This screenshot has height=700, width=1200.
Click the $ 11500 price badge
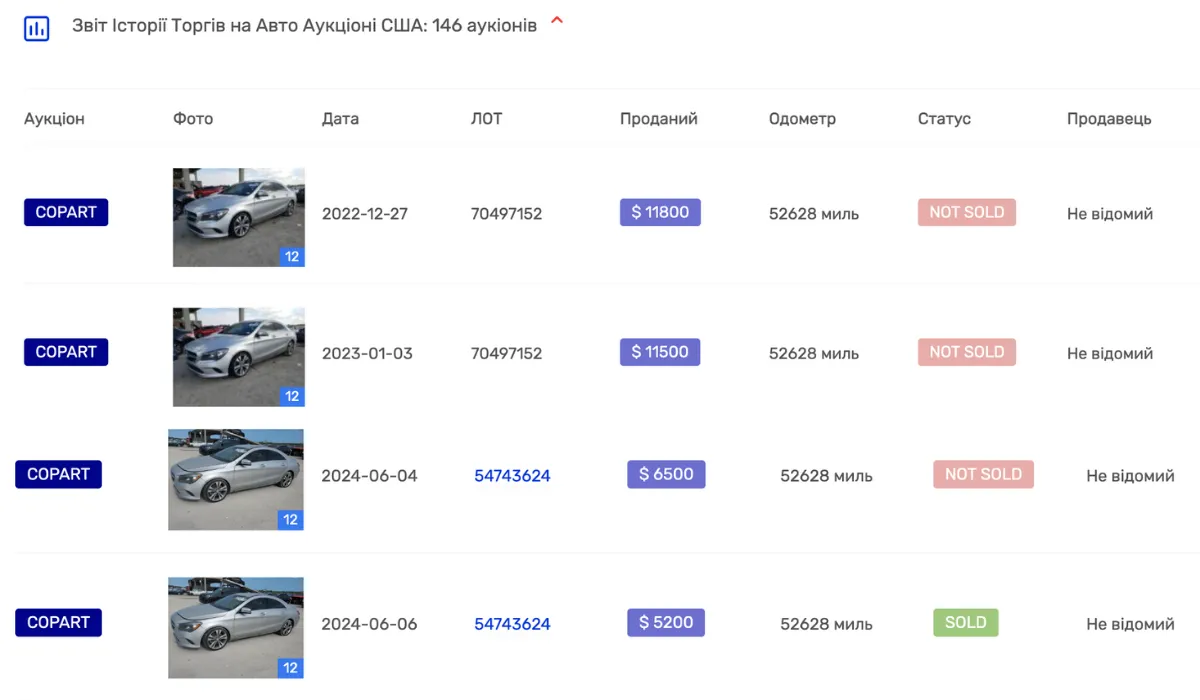[660, 352]
